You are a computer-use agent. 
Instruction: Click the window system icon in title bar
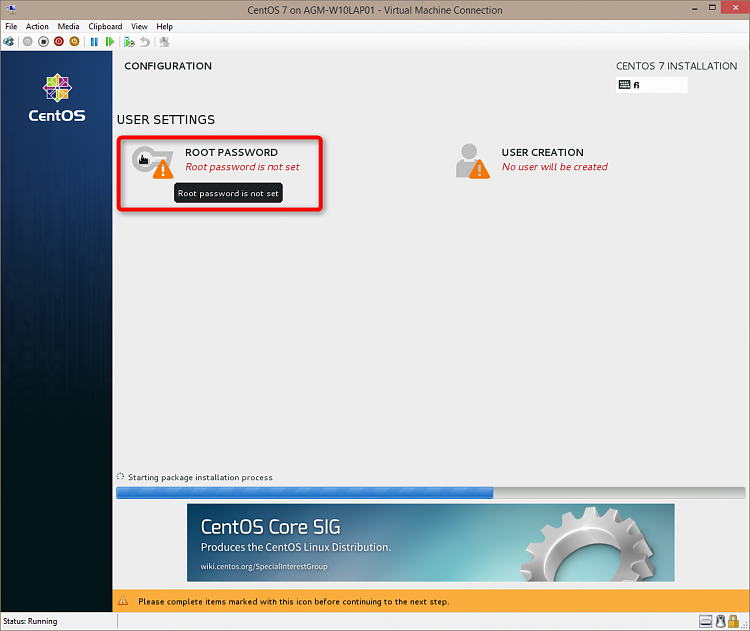tap(11, 9)
